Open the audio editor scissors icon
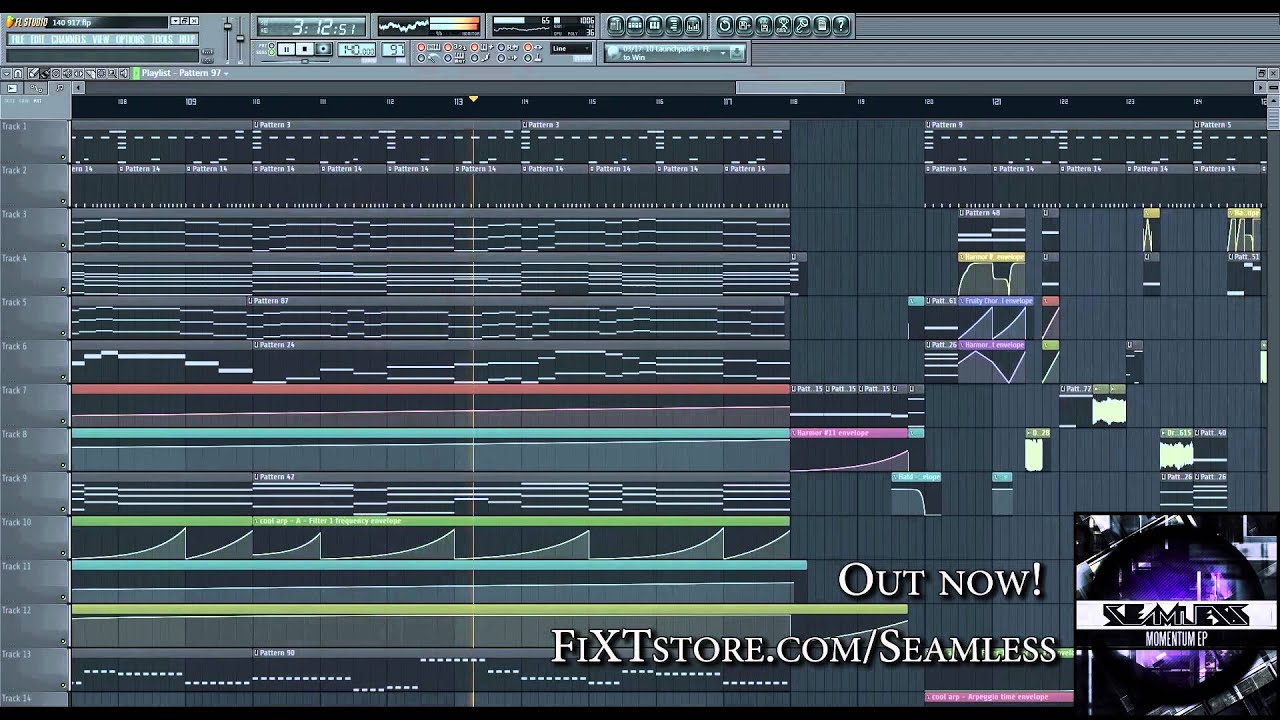 pos(783,25)
